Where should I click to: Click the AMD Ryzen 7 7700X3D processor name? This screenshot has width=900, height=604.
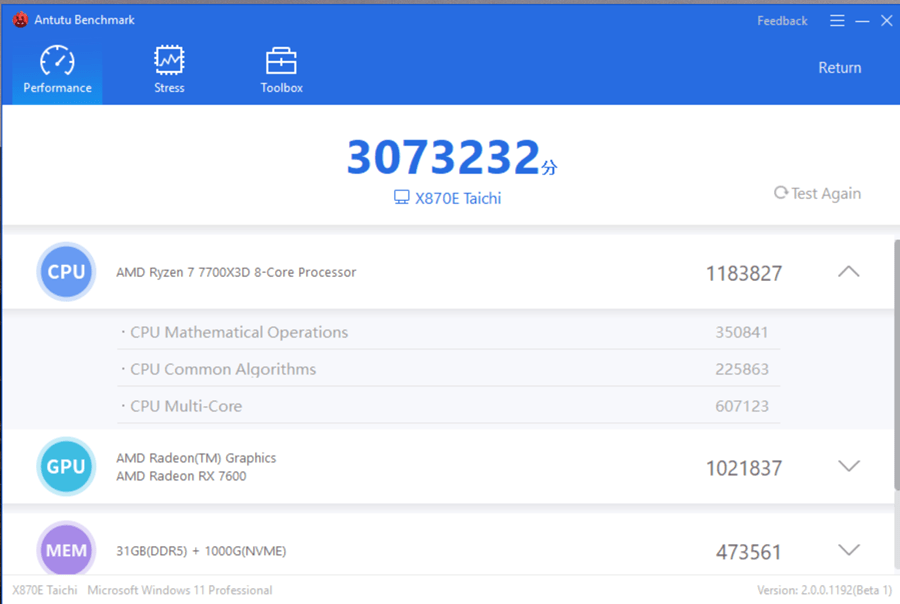pos(236,272)
